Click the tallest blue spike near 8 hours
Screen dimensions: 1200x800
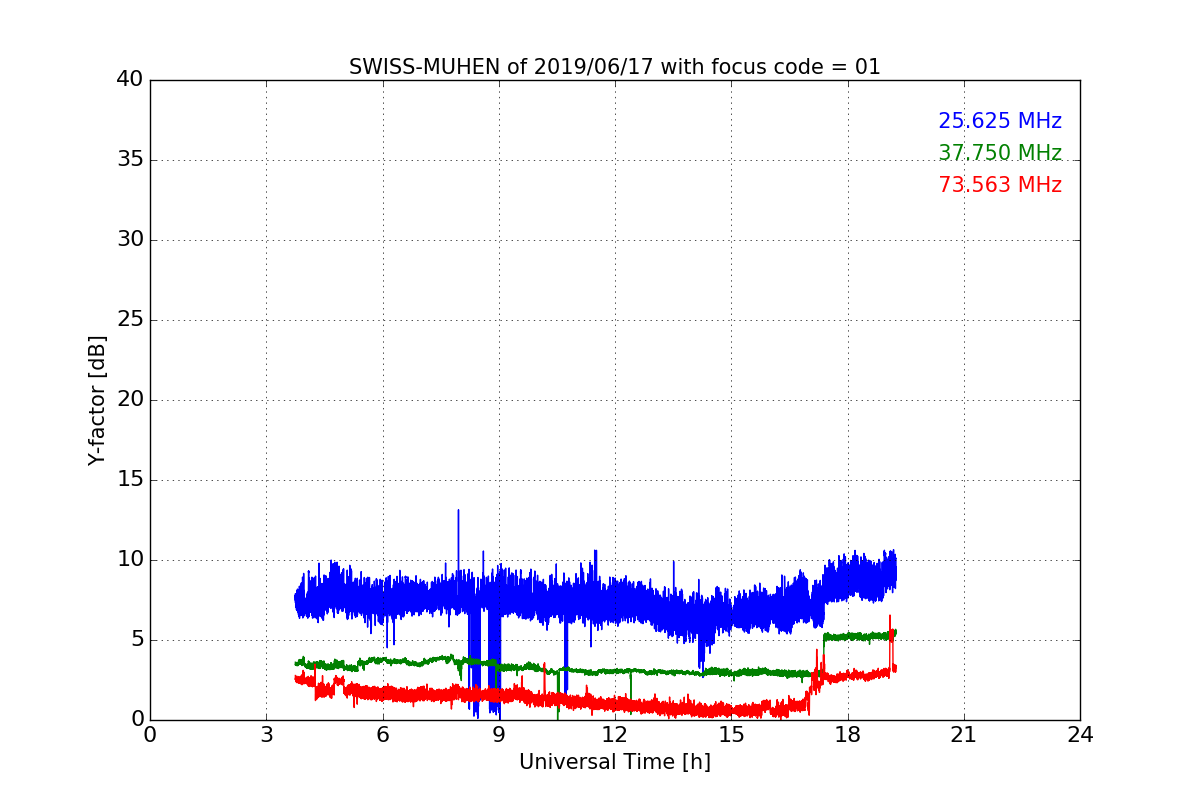(x=458, y=540)
